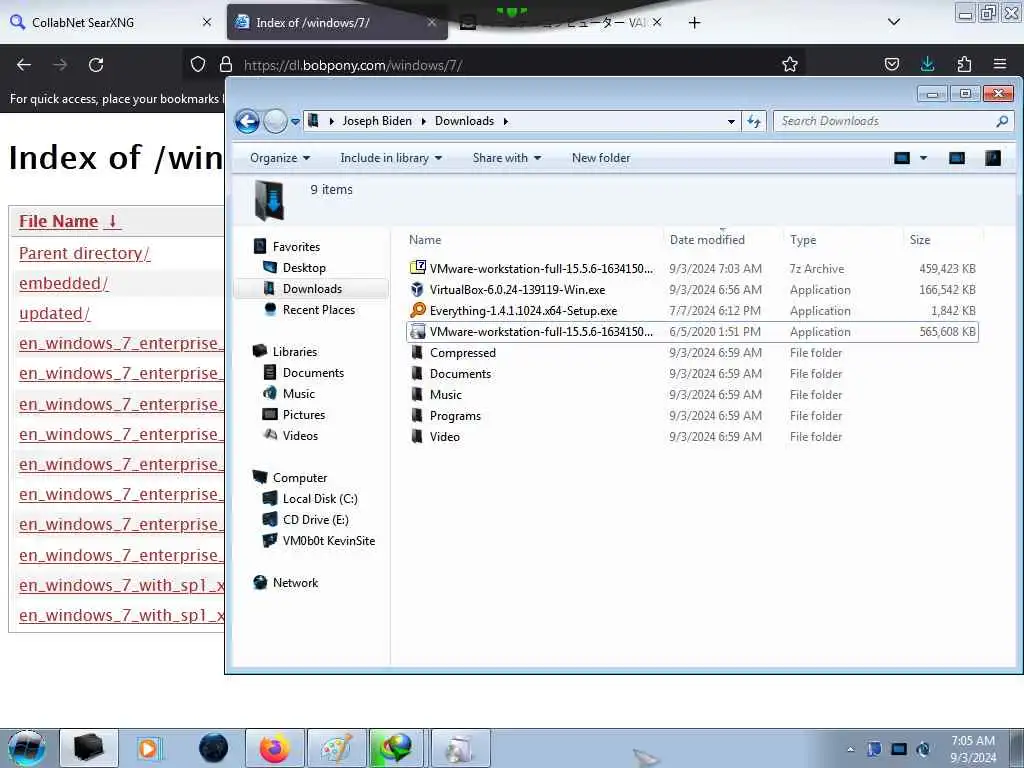Open the Pictures library
This screenshot has width=1024, height=768.
click(x=304, y=414)
